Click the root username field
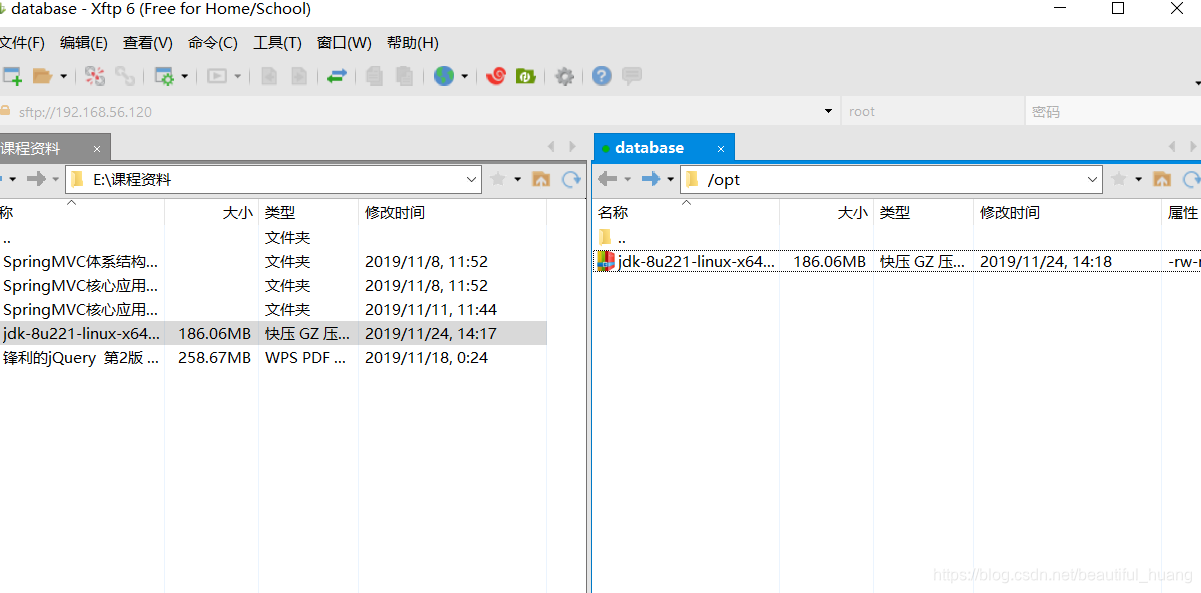 (x=933, y=112)
